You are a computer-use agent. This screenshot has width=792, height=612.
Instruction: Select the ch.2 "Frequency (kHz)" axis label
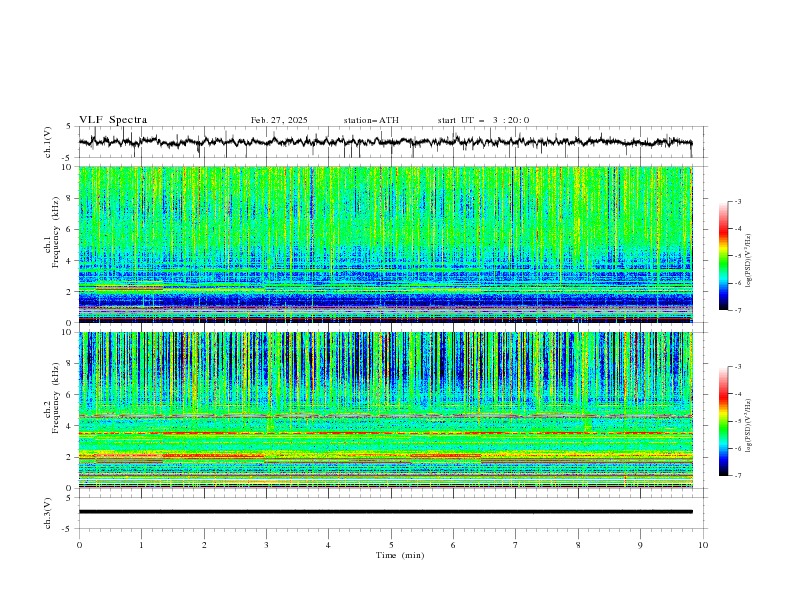(x=56, y=398)
